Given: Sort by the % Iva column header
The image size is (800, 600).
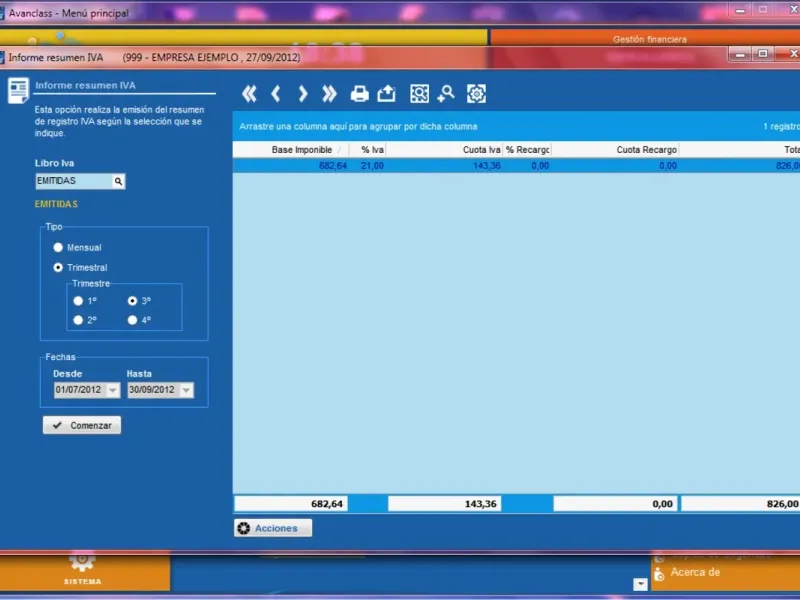Looking at the screenshot, I should pos(368,149).
